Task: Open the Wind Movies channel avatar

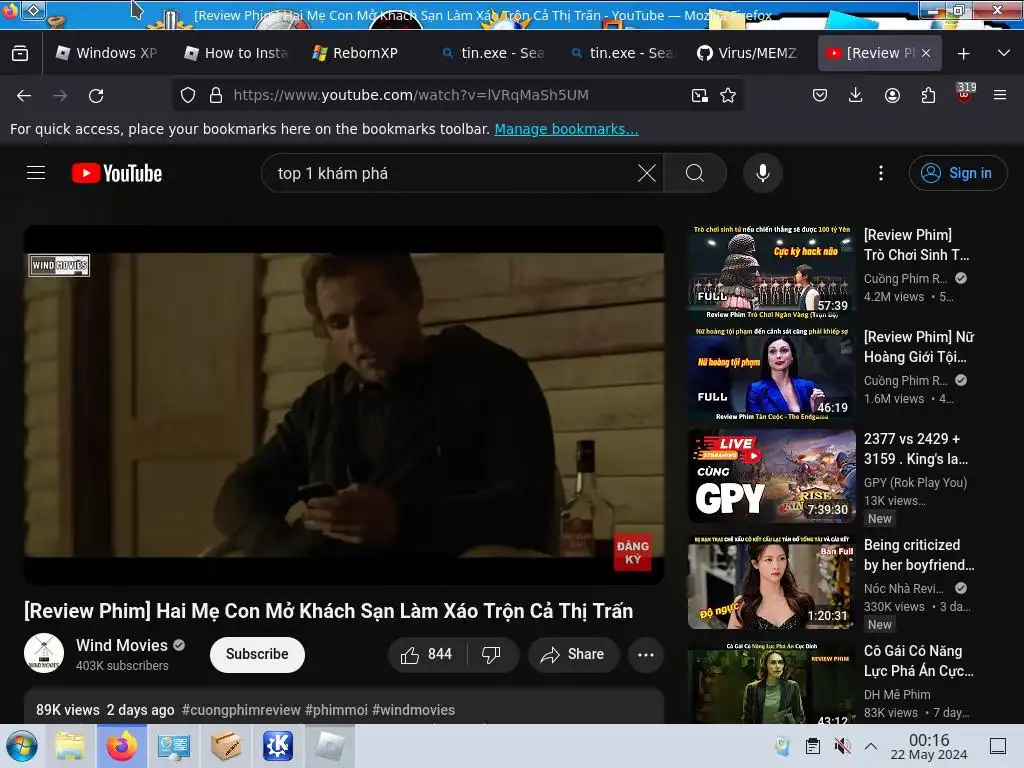Action: point(44,654)
